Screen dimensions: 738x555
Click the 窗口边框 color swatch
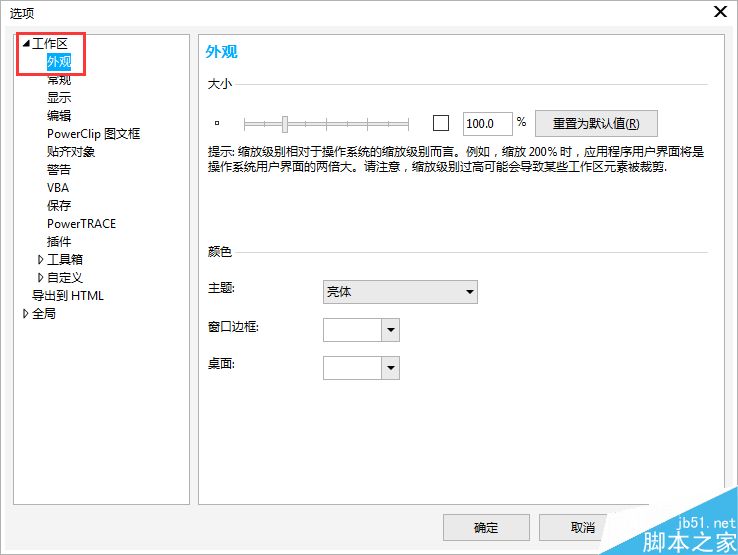coord(352,330)
